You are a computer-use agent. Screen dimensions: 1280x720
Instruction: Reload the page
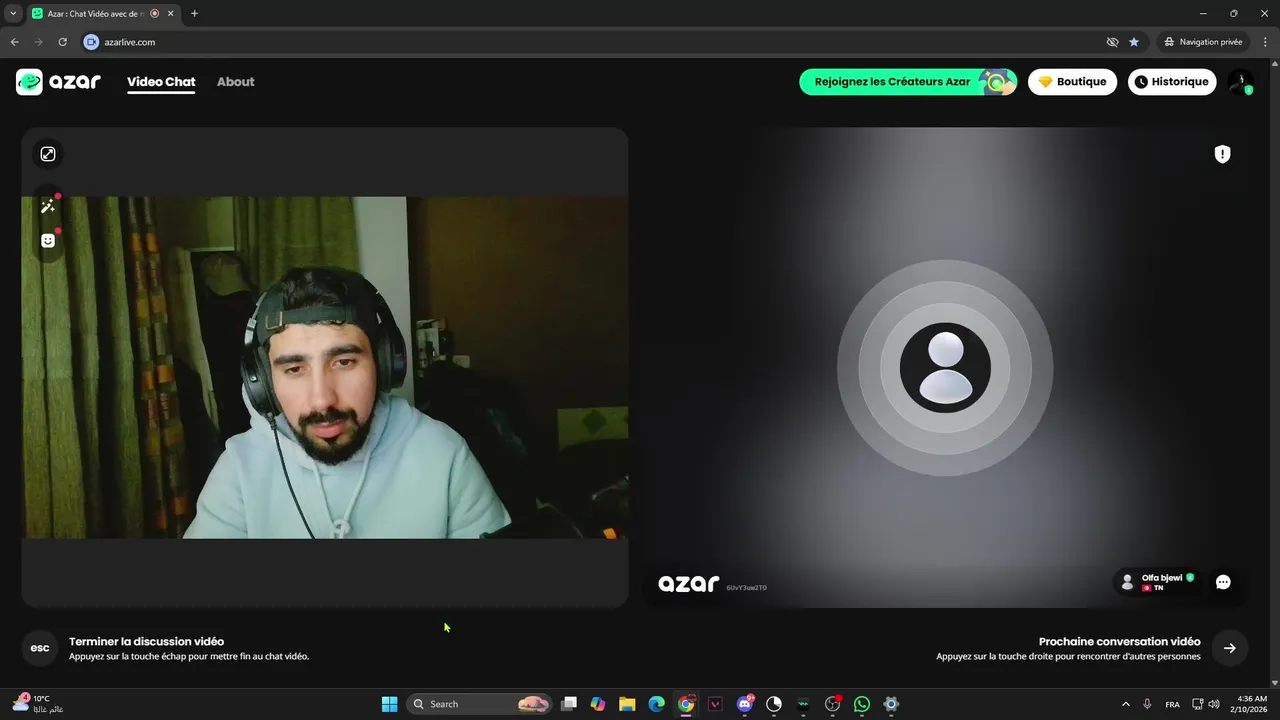pos(62,42)
